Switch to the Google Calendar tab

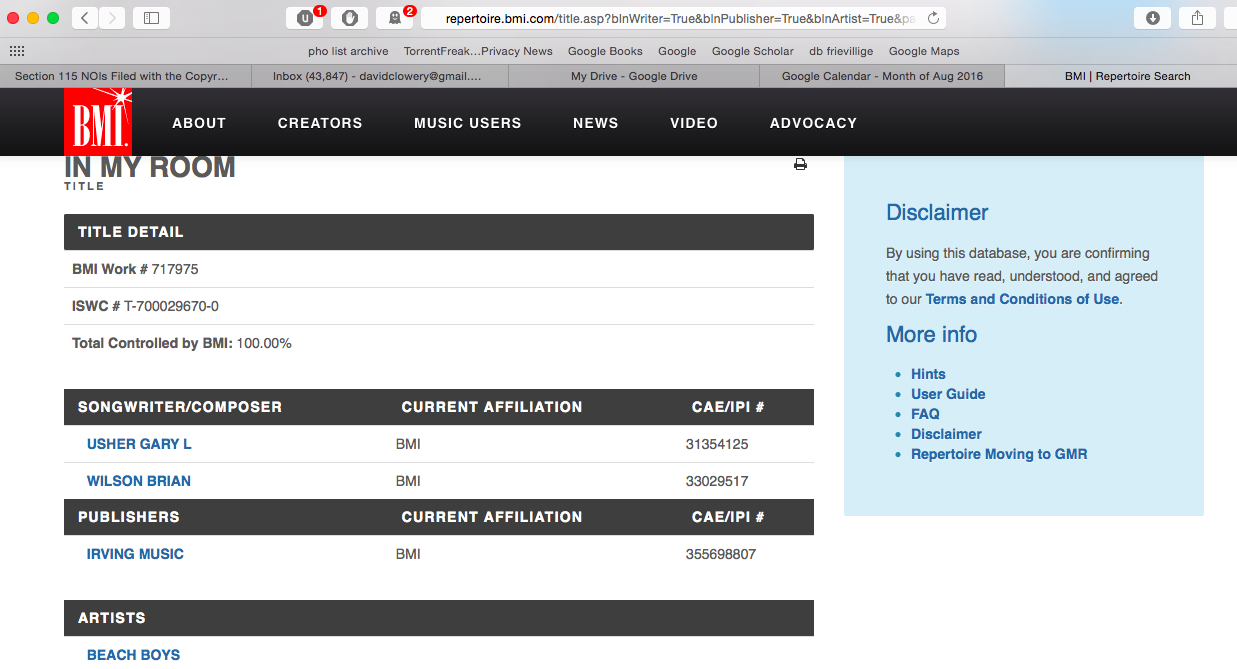(x=882, y=76)
